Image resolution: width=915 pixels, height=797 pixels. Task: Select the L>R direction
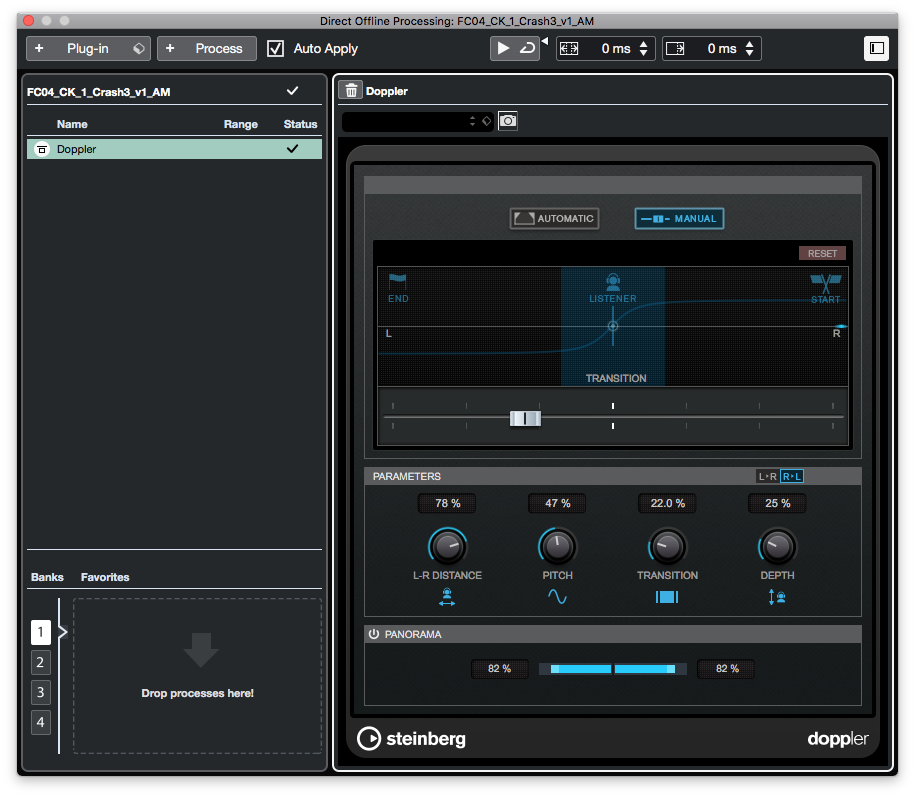(x=767, y=476)
